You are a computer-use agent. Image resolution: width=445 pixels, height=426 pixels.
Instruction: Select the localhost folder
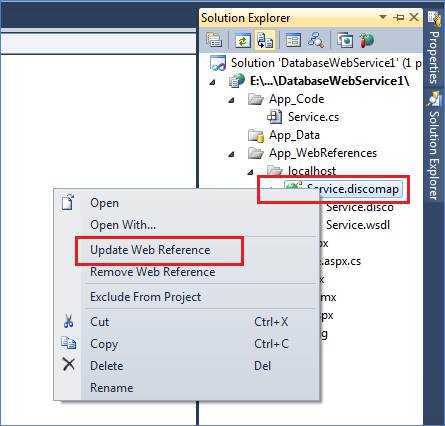(312, 171)
